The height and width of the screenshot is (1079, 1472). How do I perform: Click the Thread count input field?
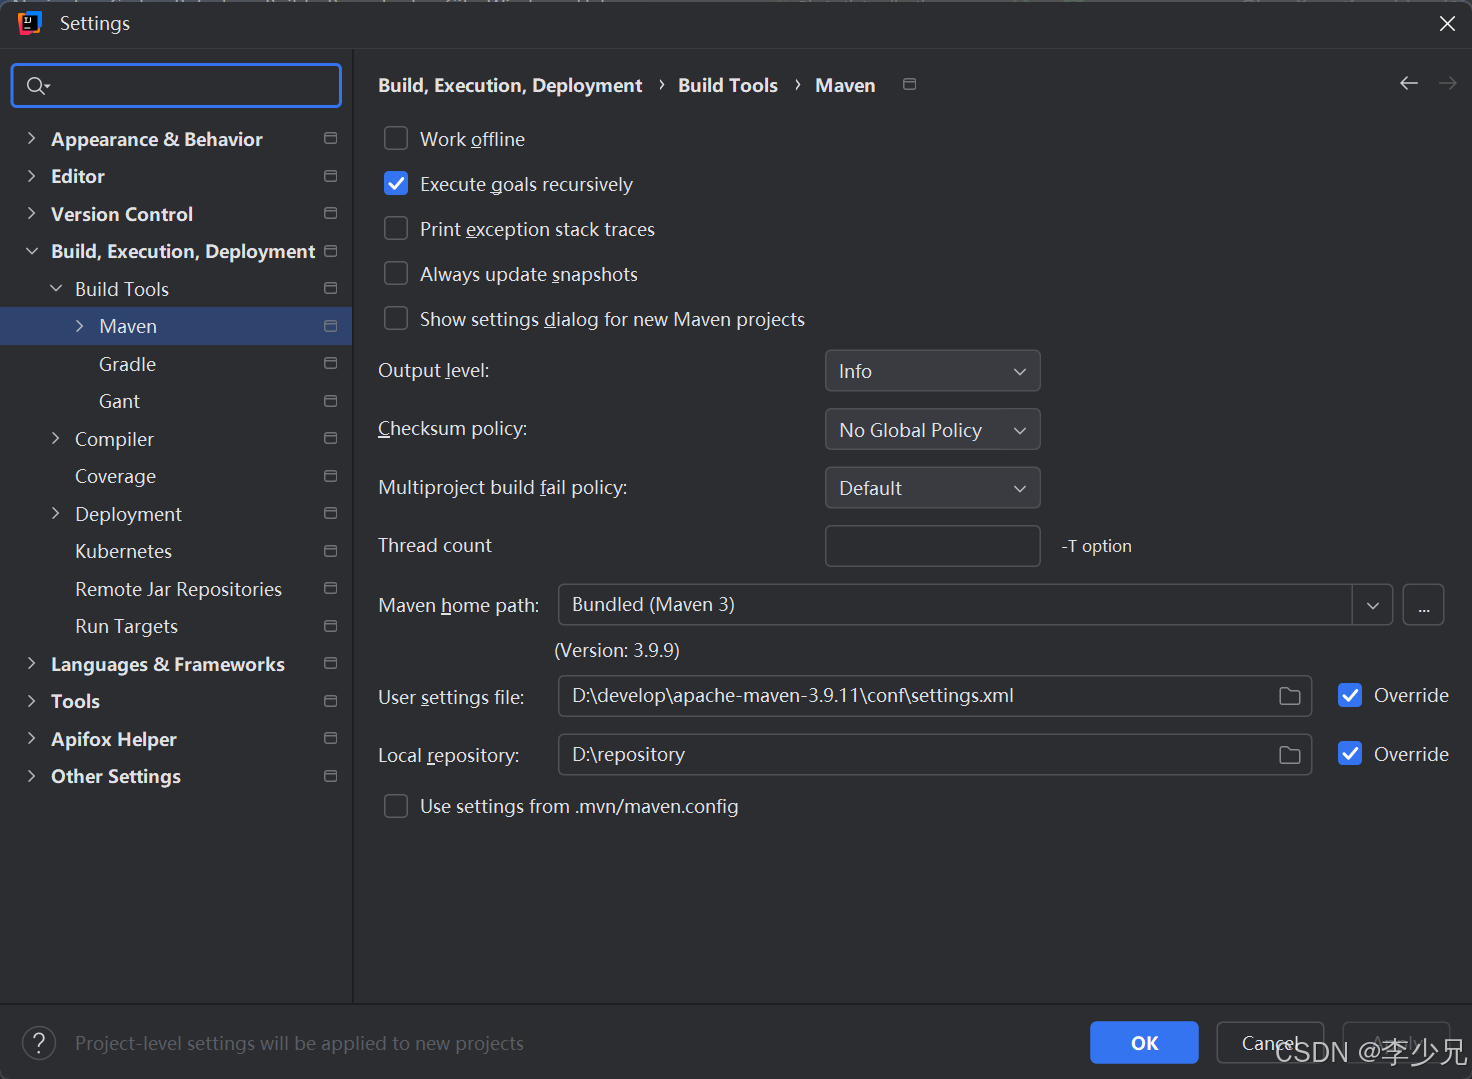pos(932,546)
